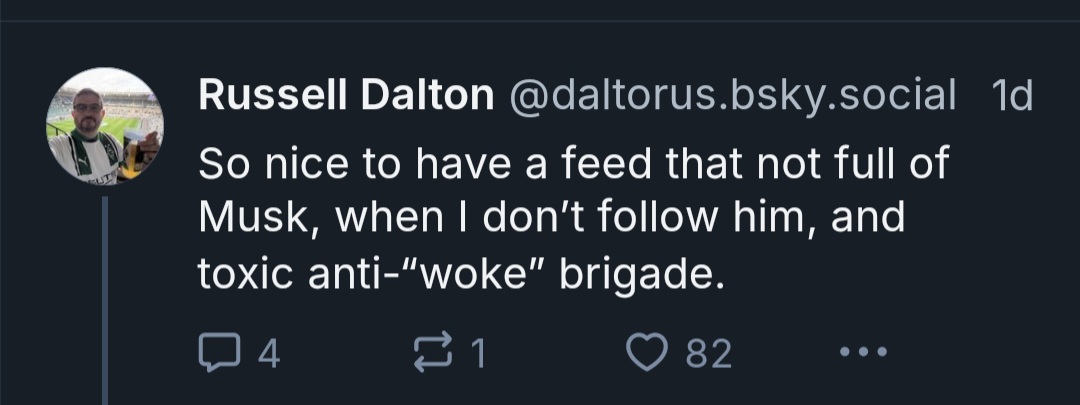Click the line "toxic anti-woke brigade."
The image size is (1080, 405).
tap(460, 273)
